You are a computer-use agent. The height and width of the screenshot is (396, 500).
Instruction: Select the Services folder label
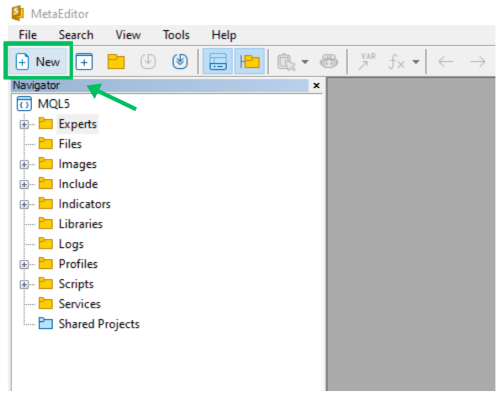(x=80, y=304)
